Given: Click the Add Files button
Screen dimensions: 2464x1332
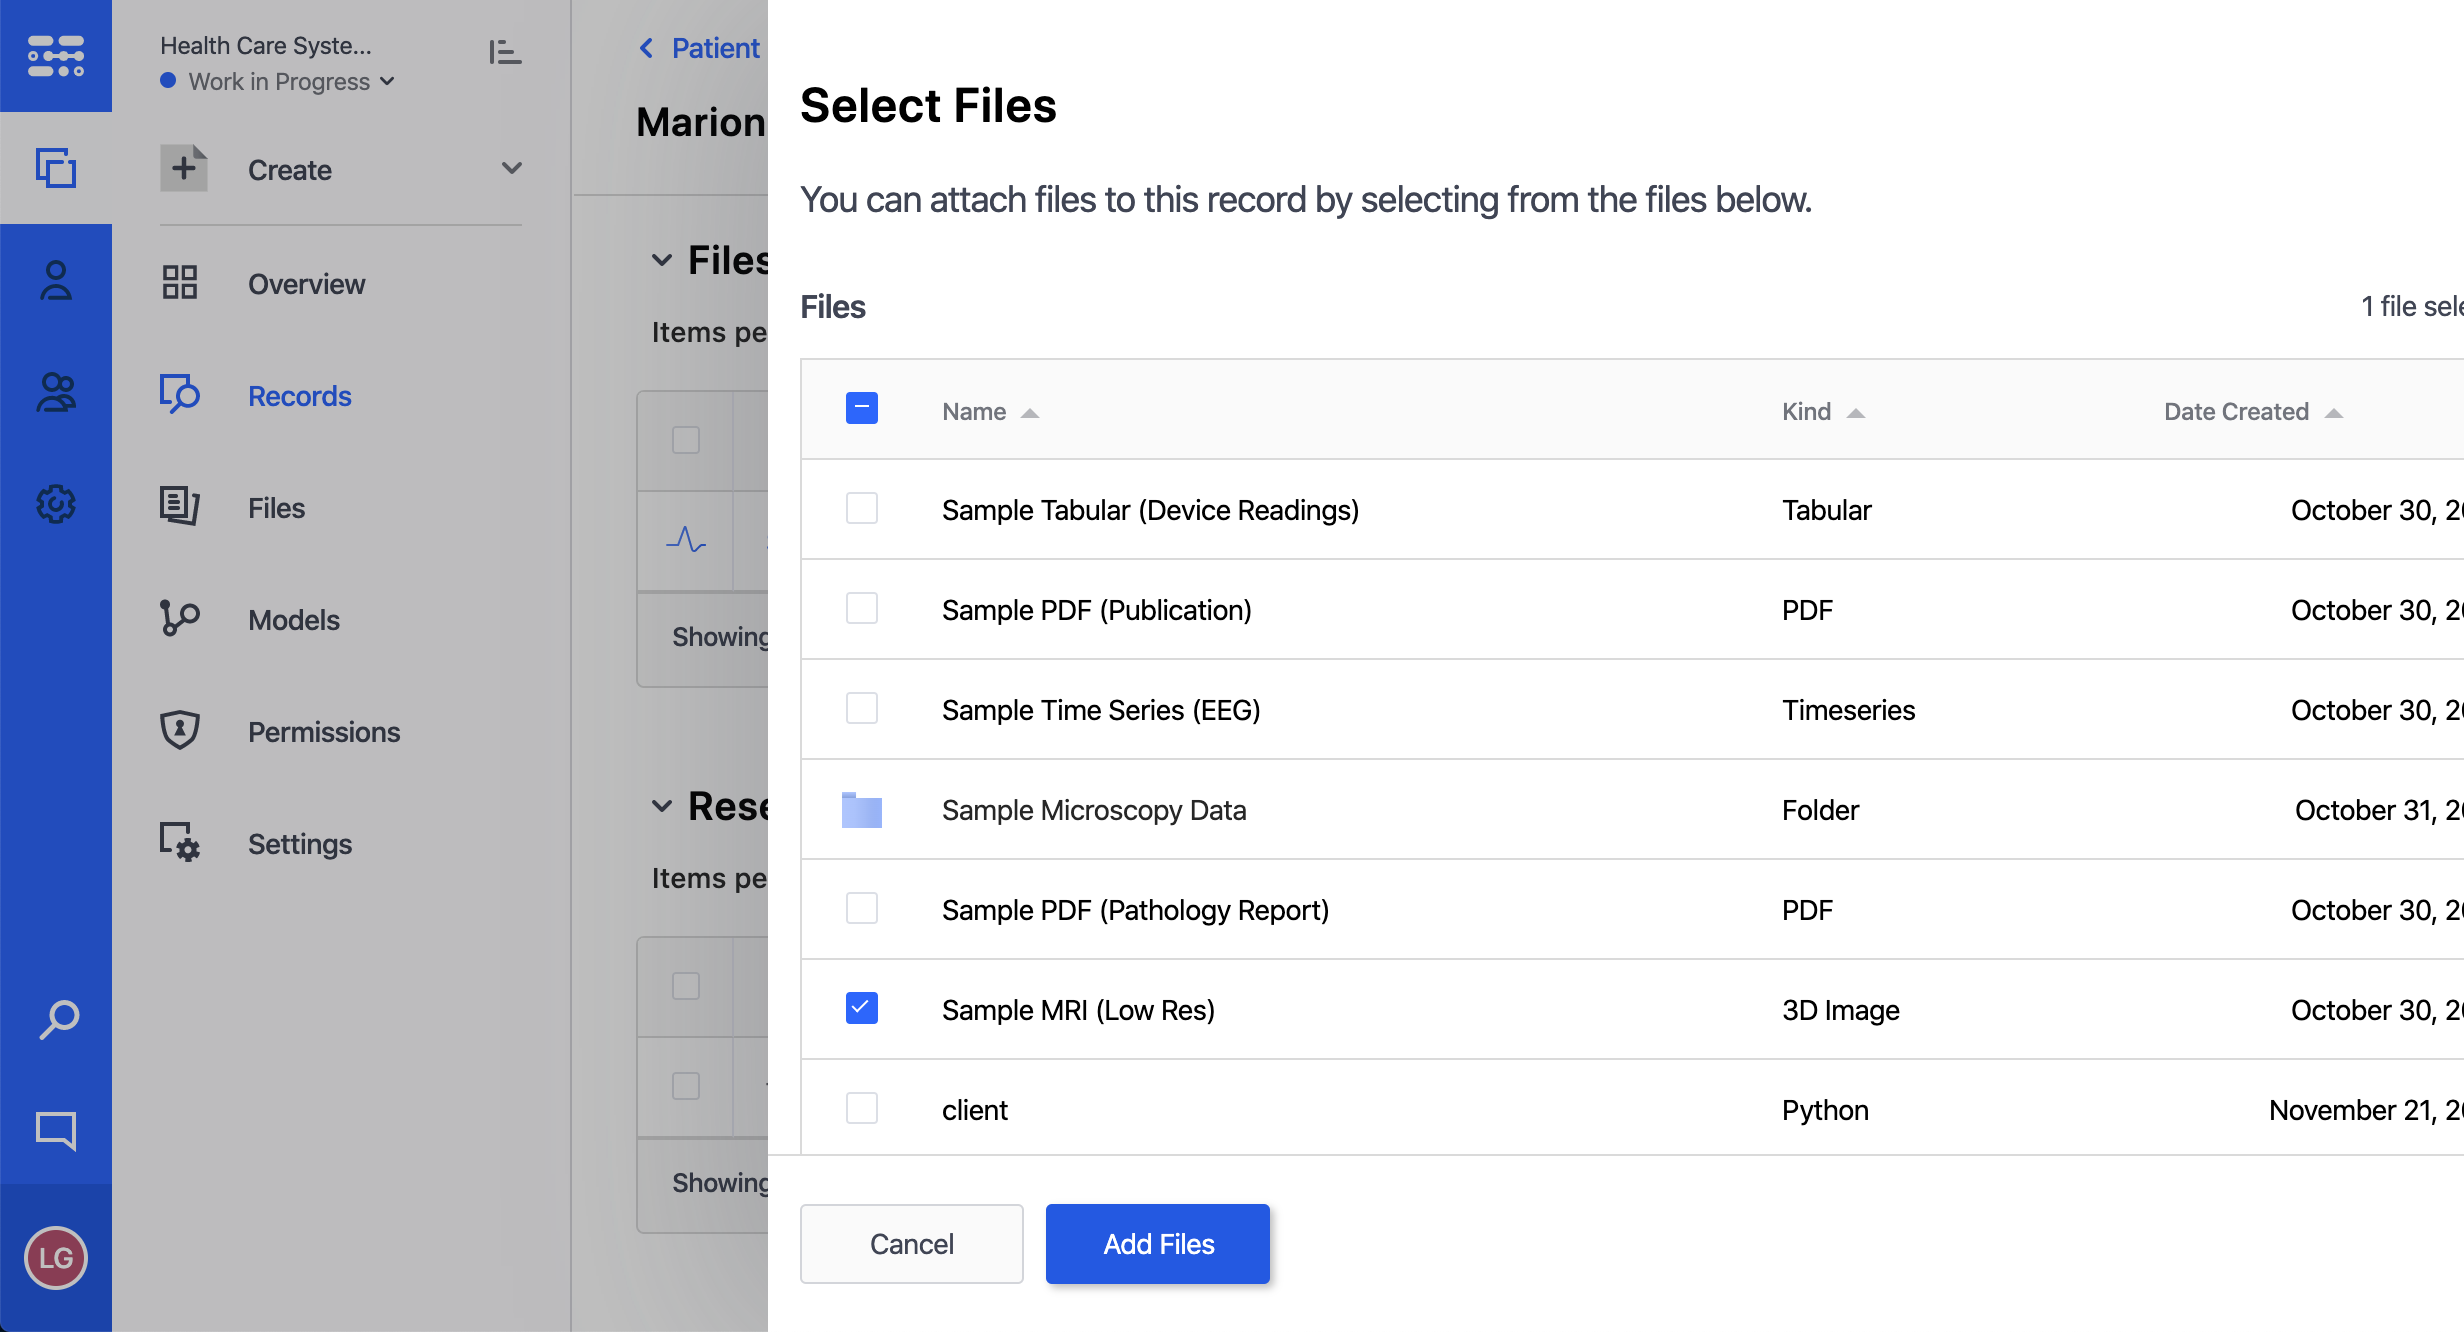Looking at the screenshot, I should click(1157, 1244).
